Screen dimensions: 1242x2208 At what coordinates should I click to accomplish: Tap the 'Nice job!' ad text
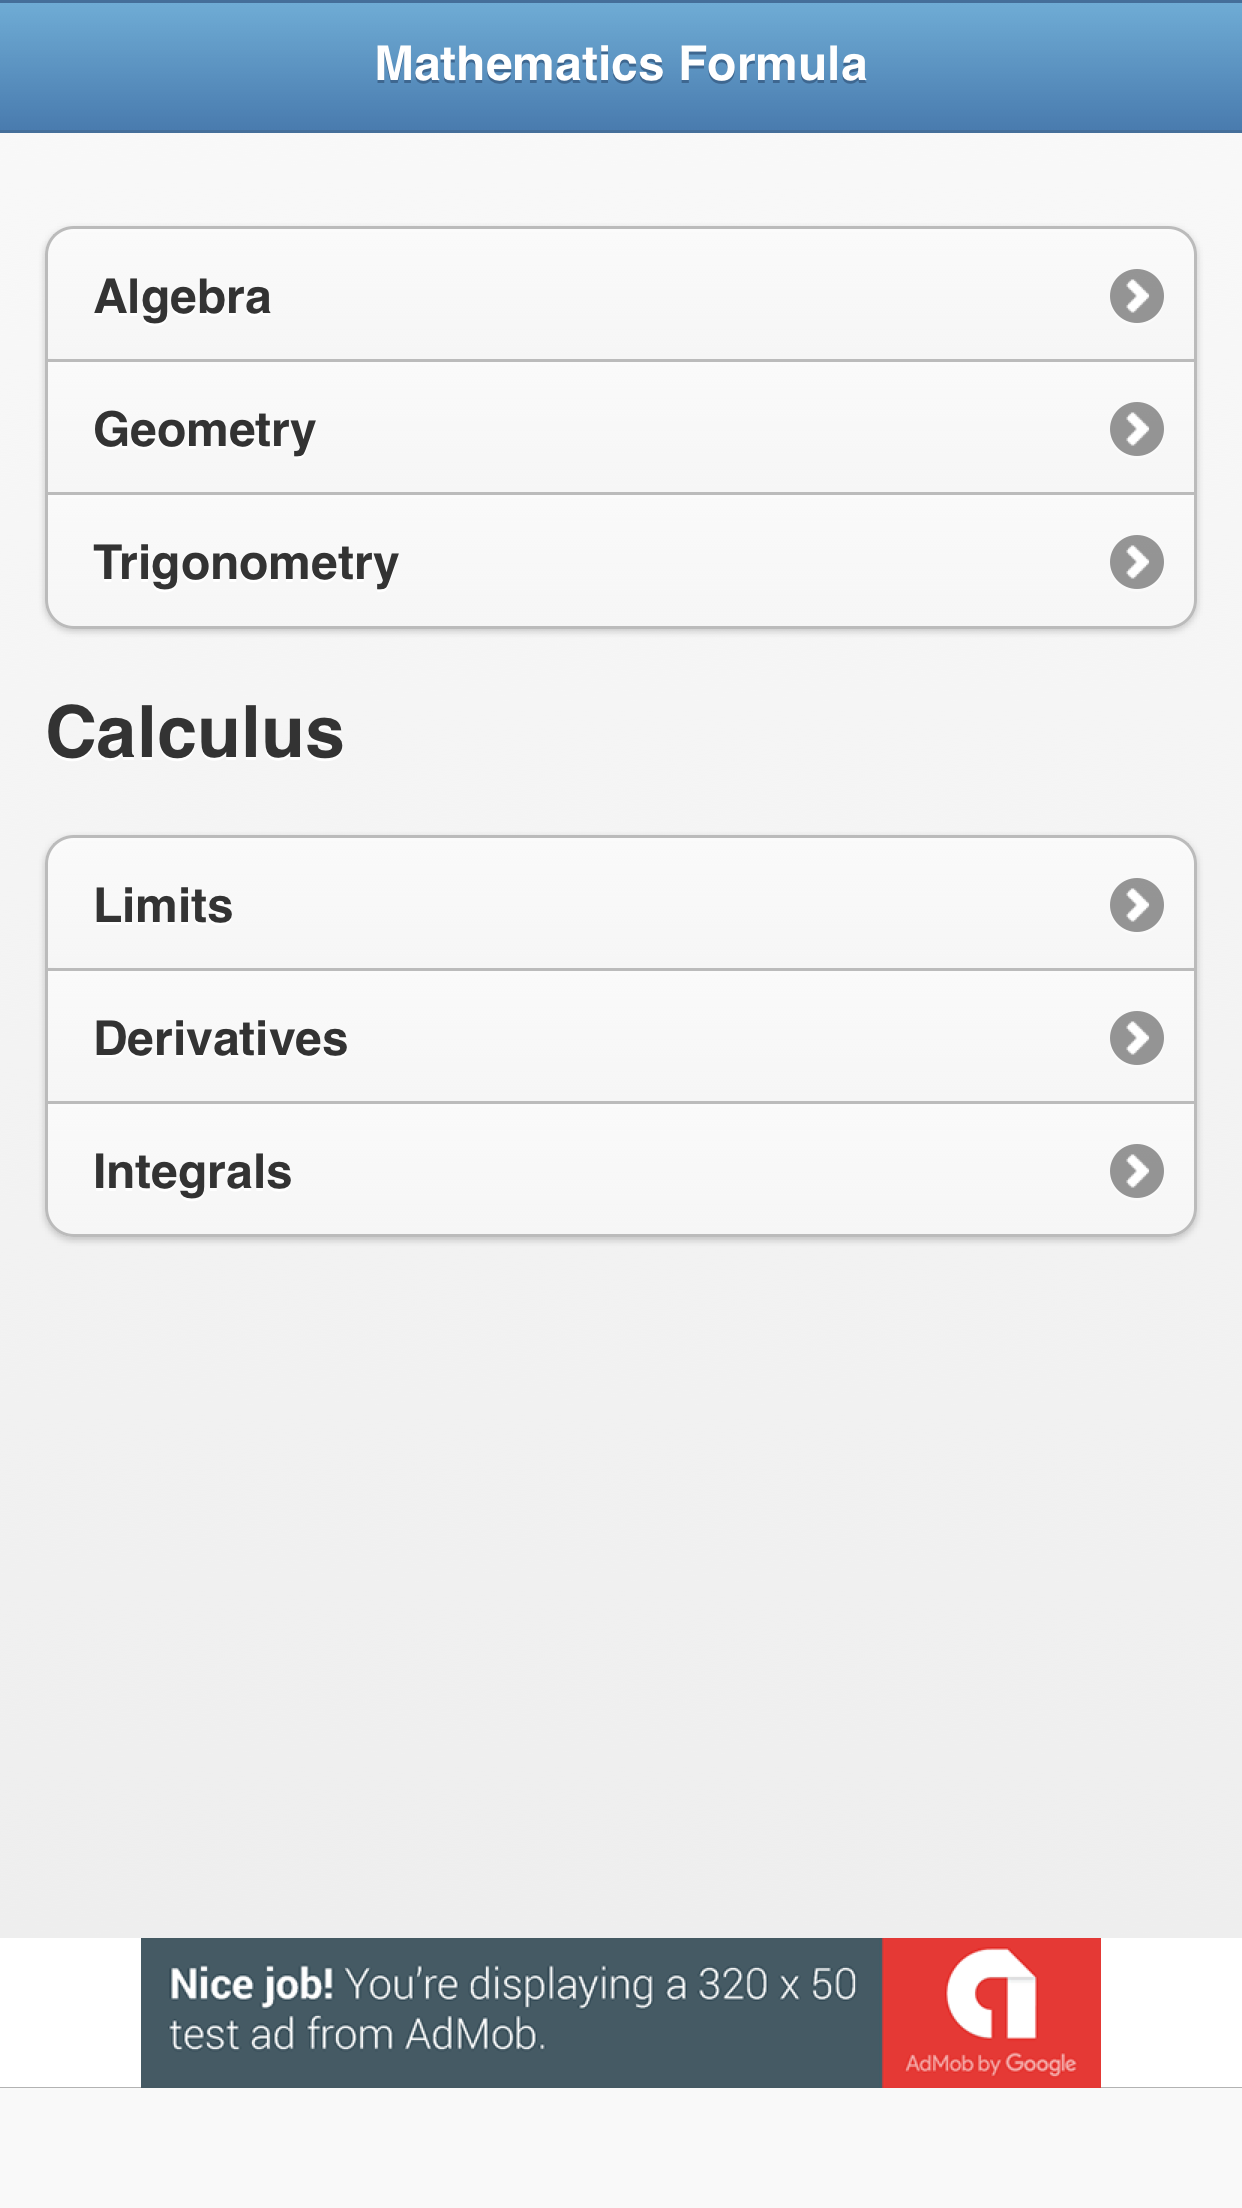pyautogui.click(x=252, y=1984)
